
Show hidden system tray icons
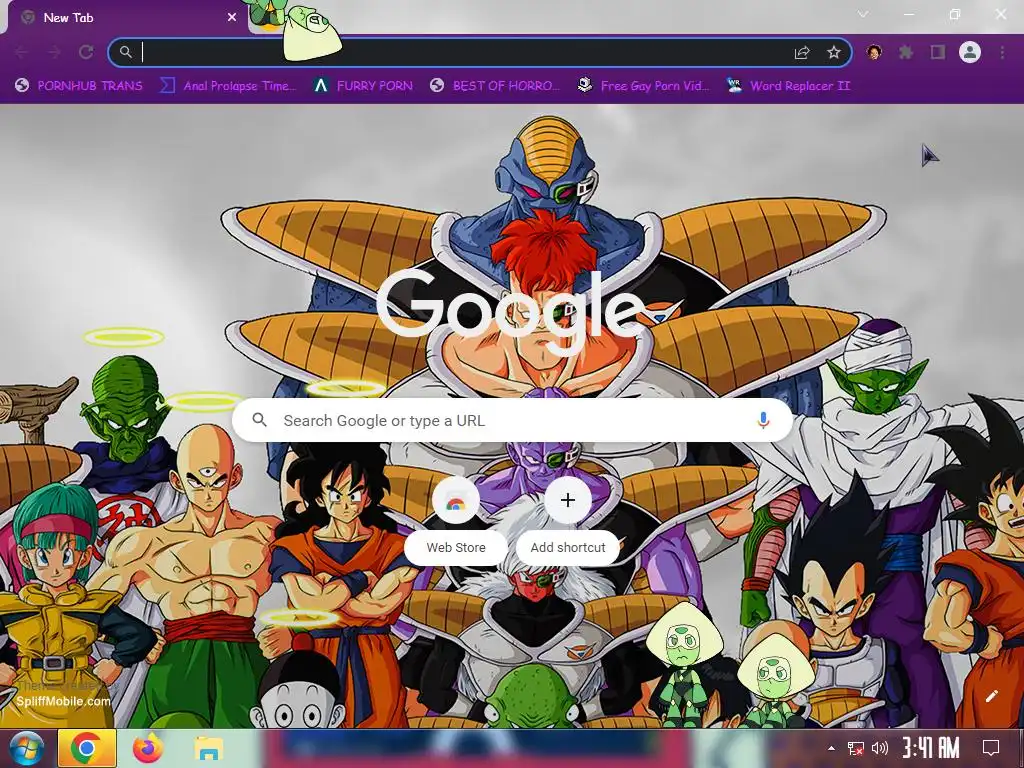click(x=831, y=748)
